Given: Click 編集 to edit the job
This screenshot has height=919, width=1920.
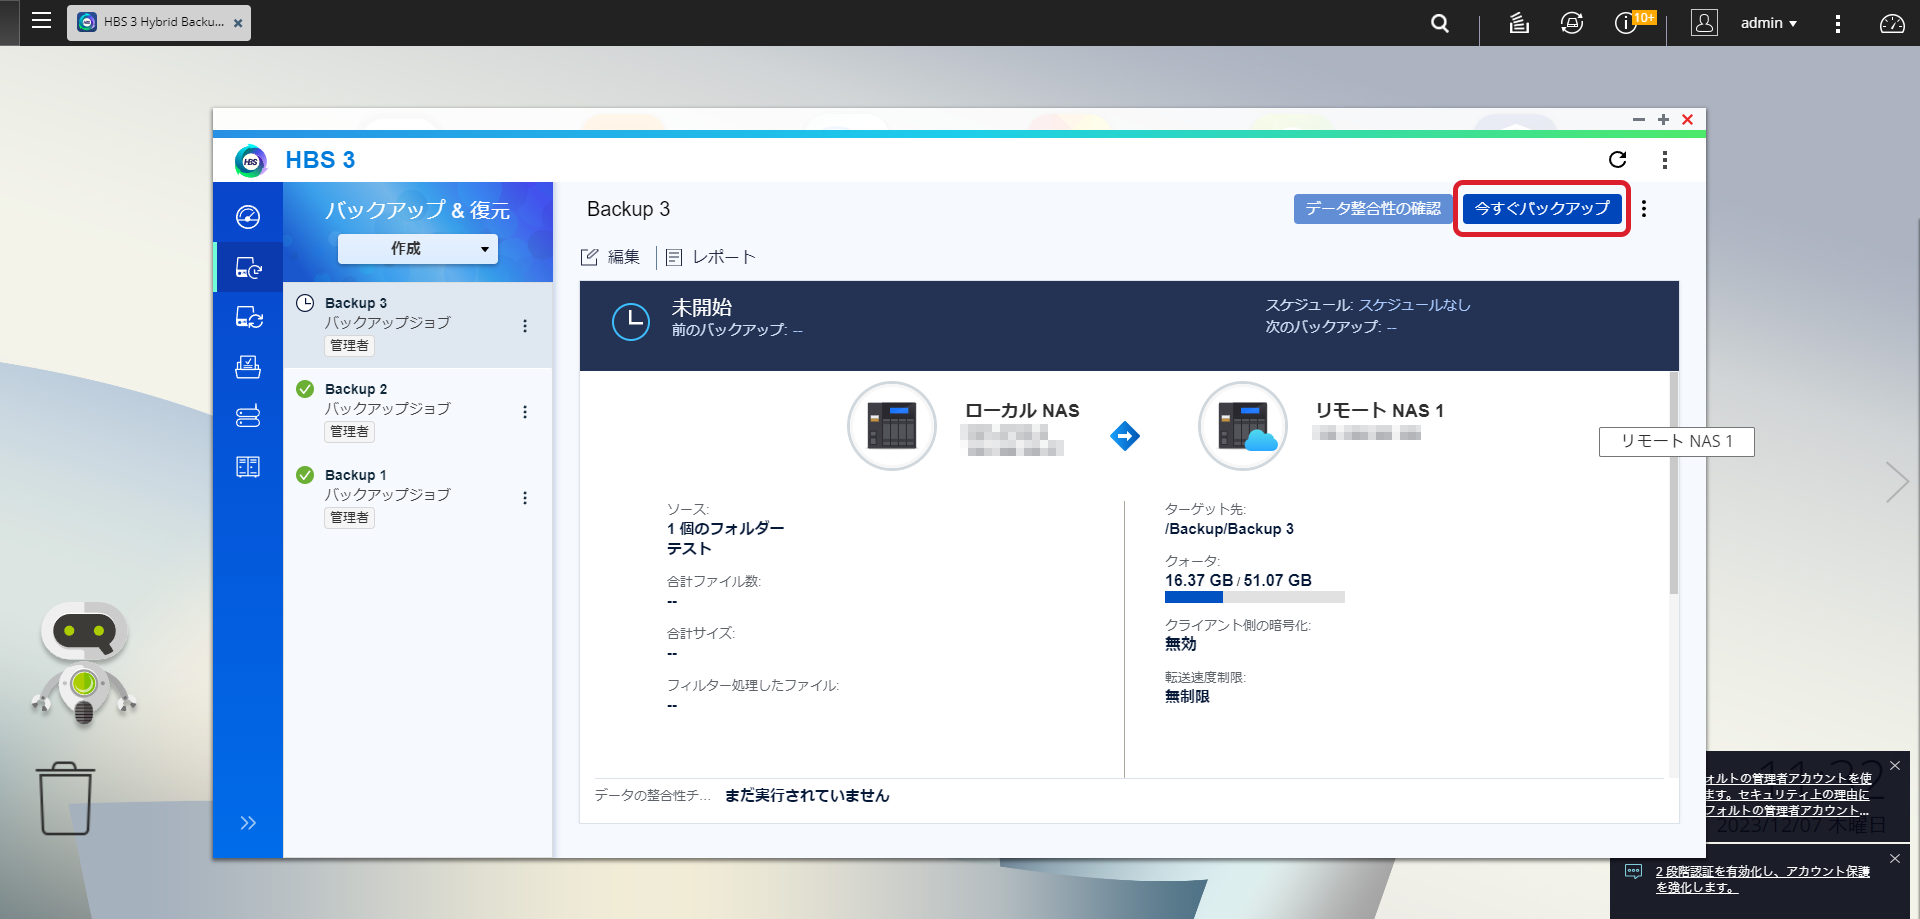Looking at the screenshot, I should tap(611, 257).
